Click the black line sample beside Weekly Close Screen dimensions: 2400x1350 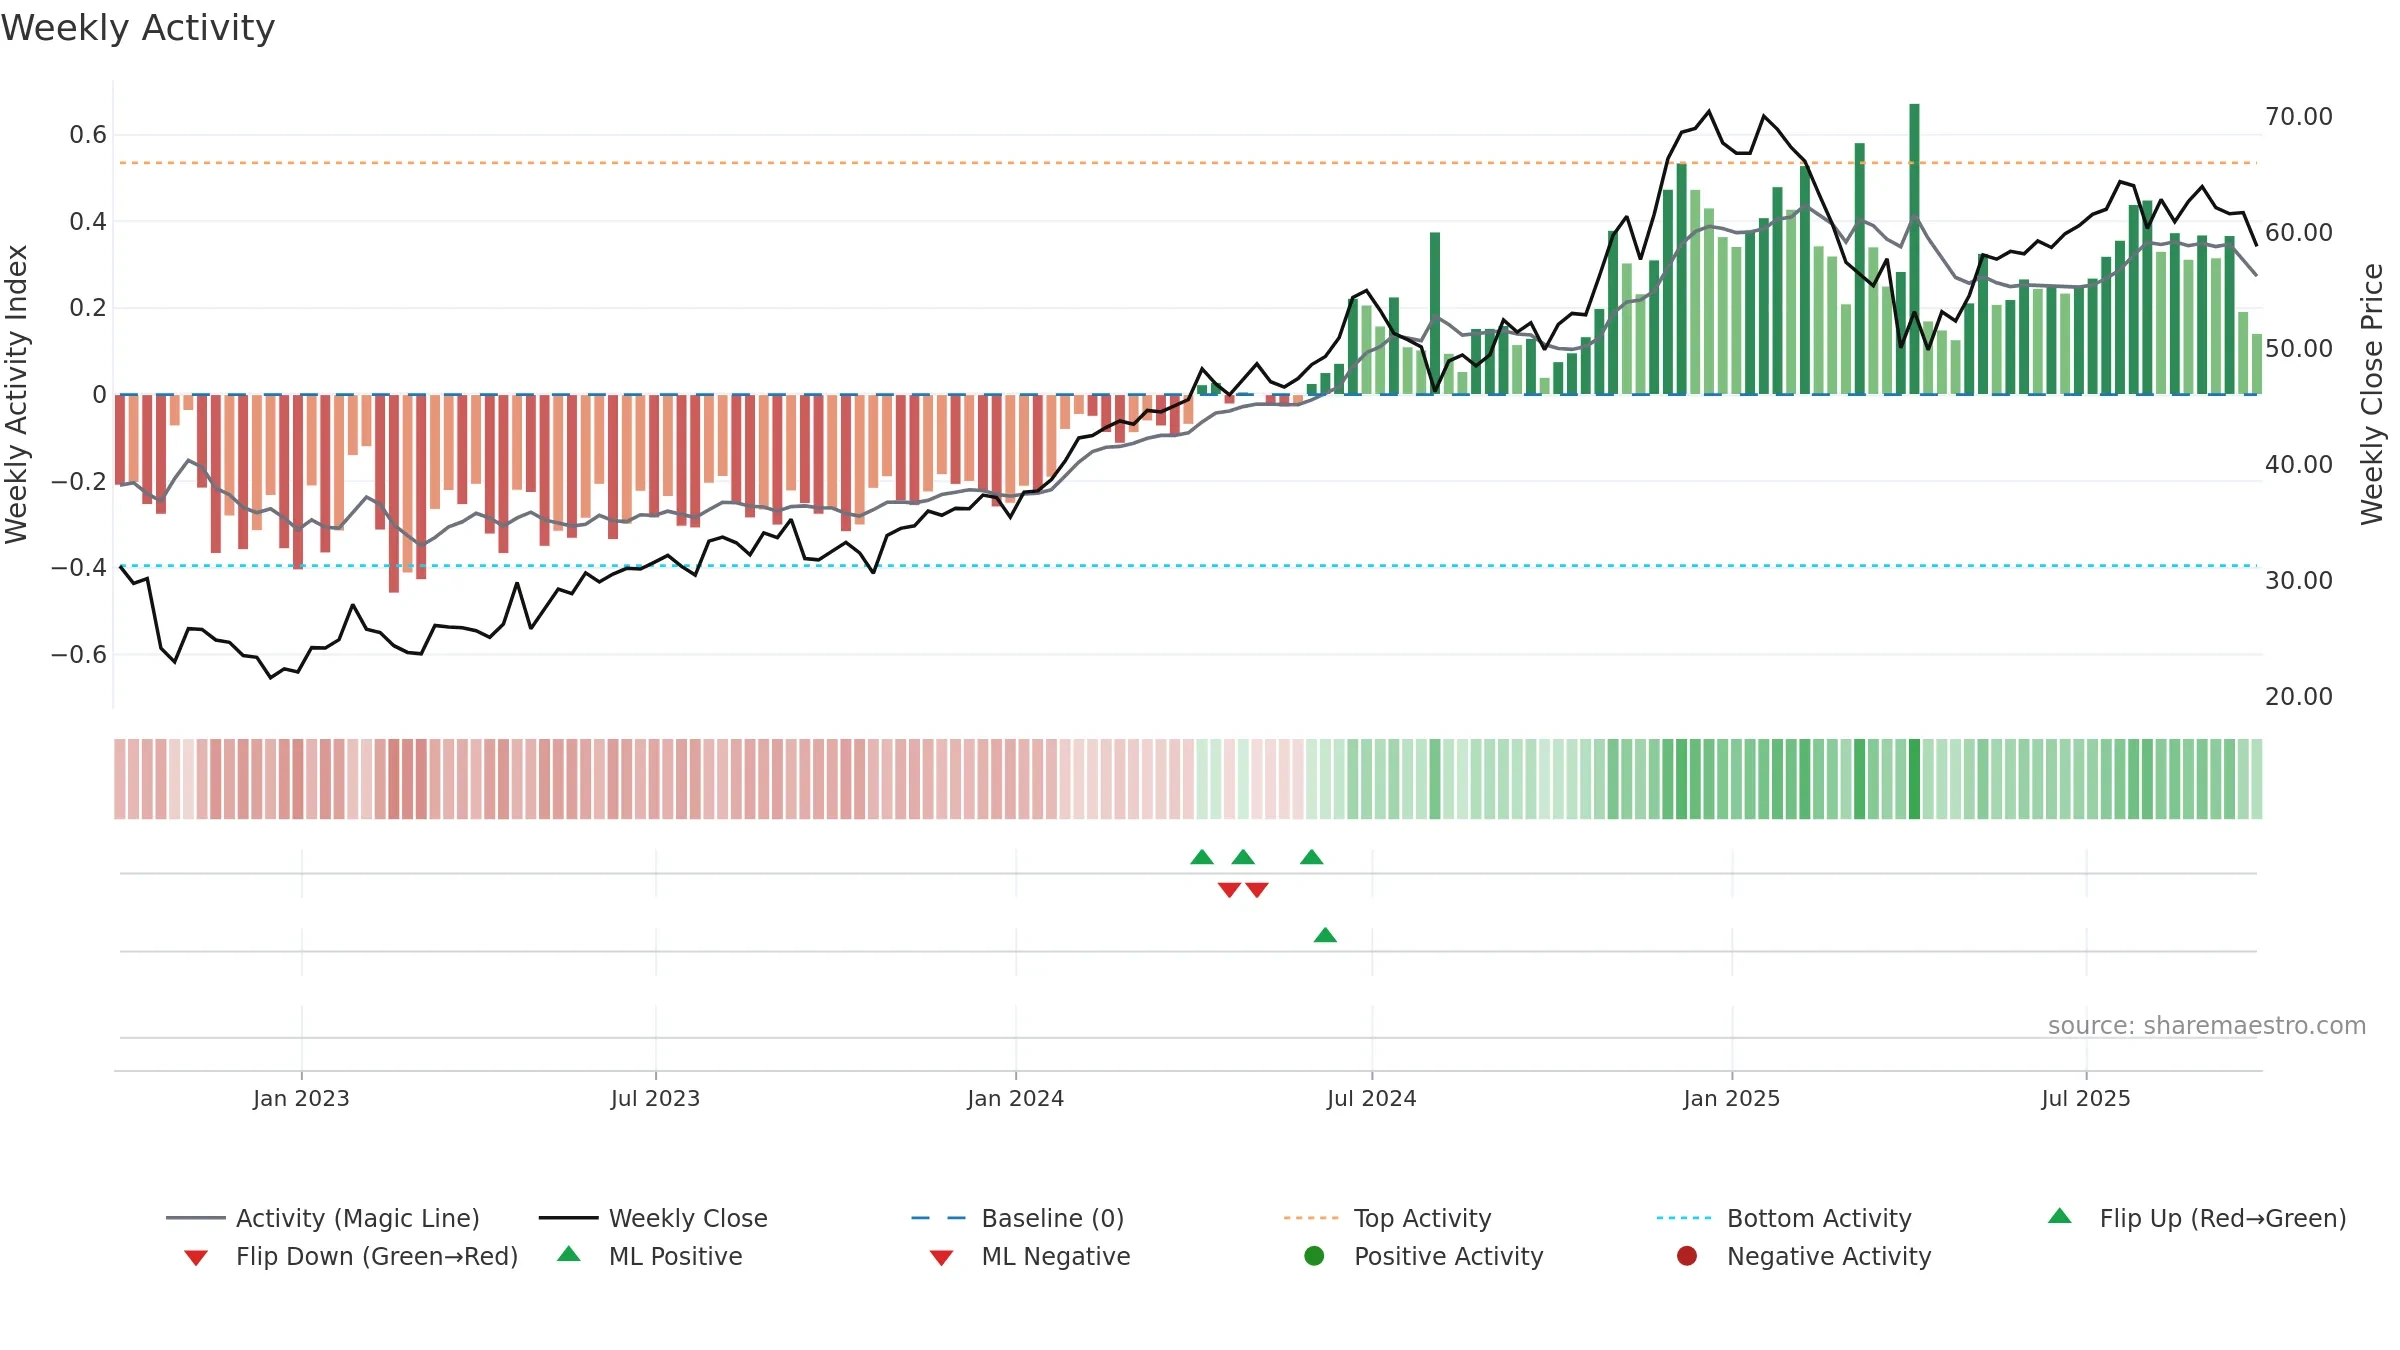point(568,1218)
